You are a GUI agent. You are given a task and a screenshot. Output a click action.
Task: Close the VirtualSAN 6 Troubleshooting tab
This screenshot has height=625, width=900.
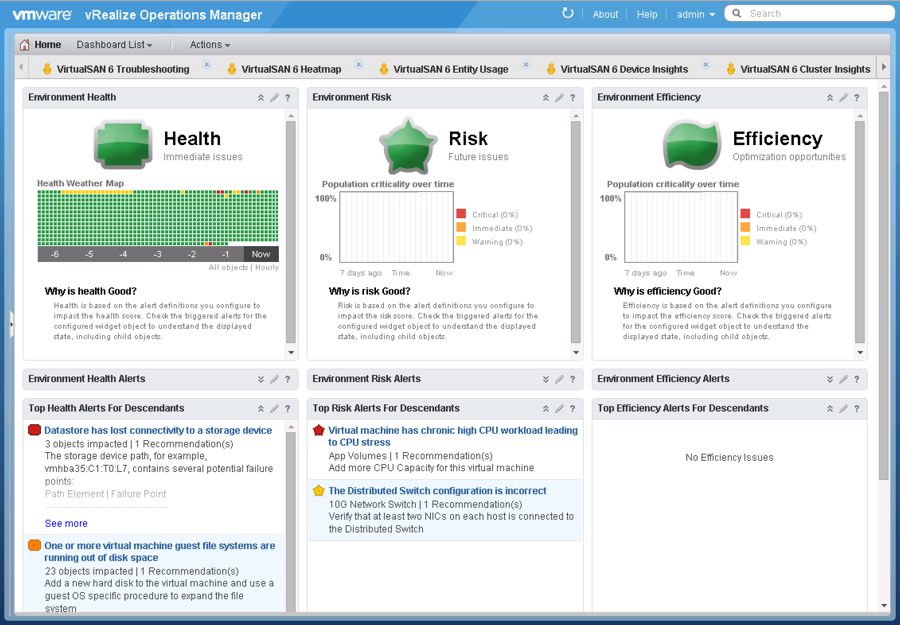[x=207, y=64]
